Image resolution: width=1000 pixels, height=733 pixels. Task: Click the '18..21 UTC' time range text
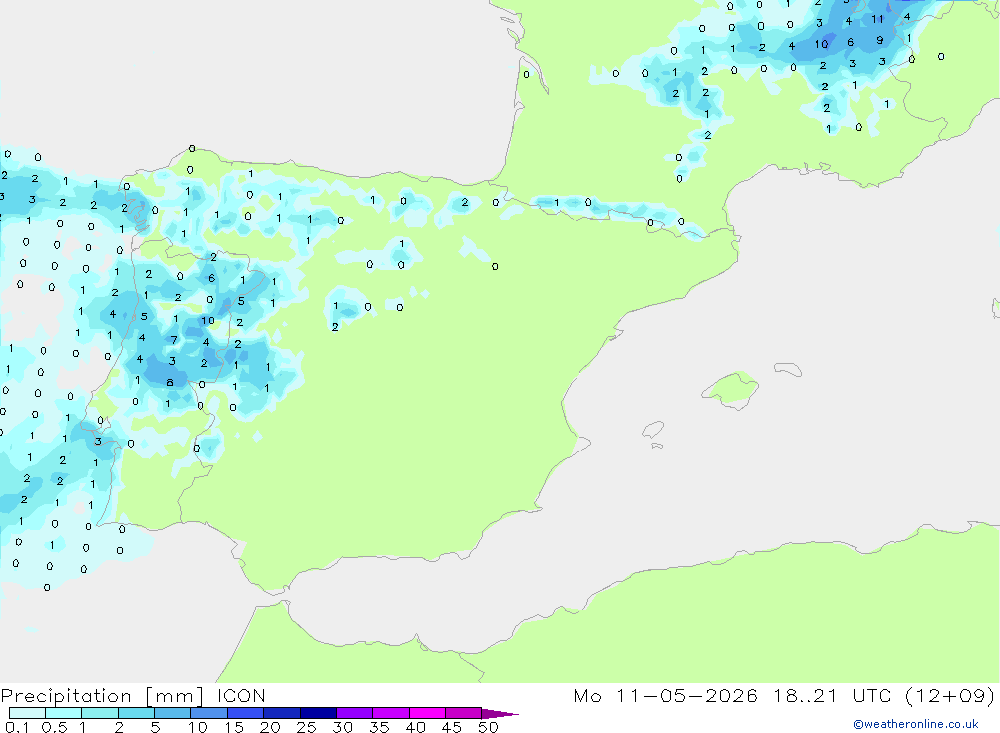tap(832, 695)
